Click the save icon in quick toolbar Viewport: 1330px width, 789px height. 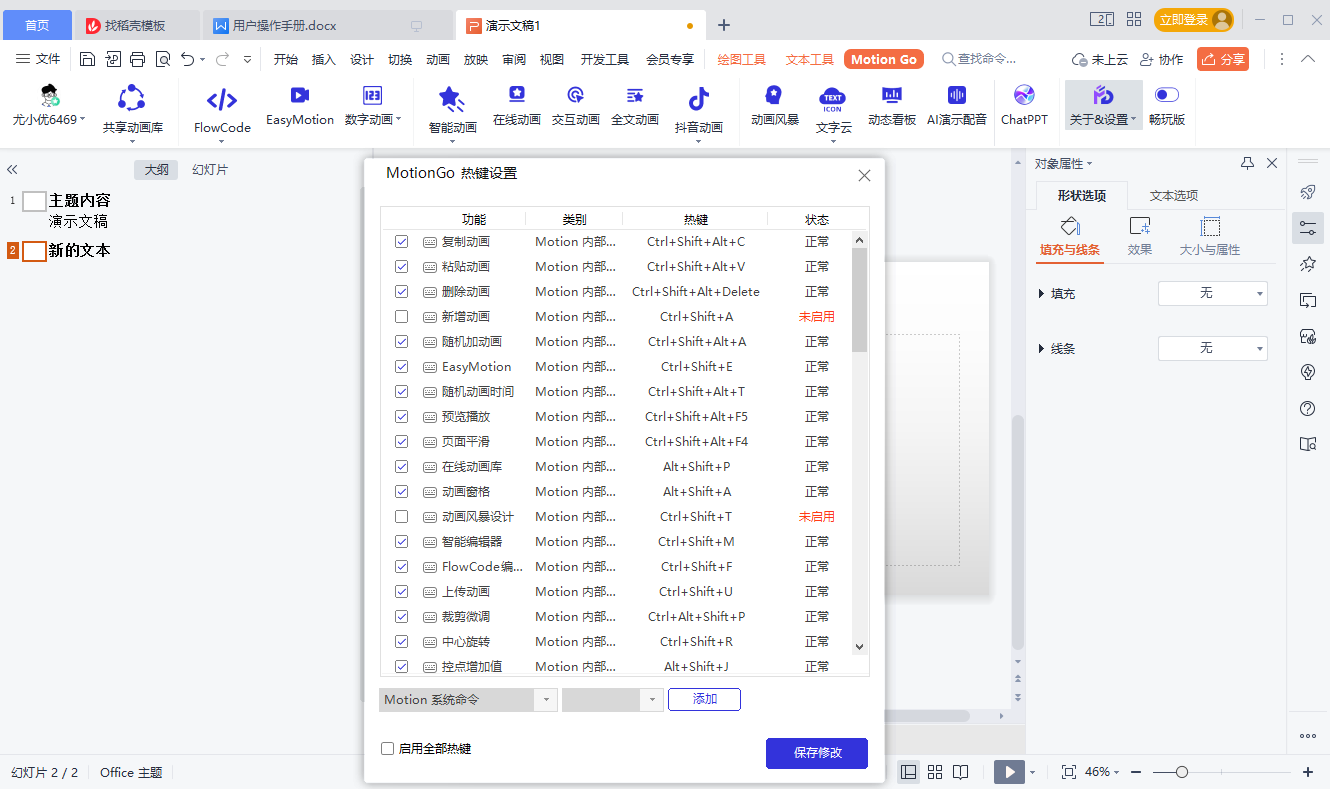(x=87, y=59)
